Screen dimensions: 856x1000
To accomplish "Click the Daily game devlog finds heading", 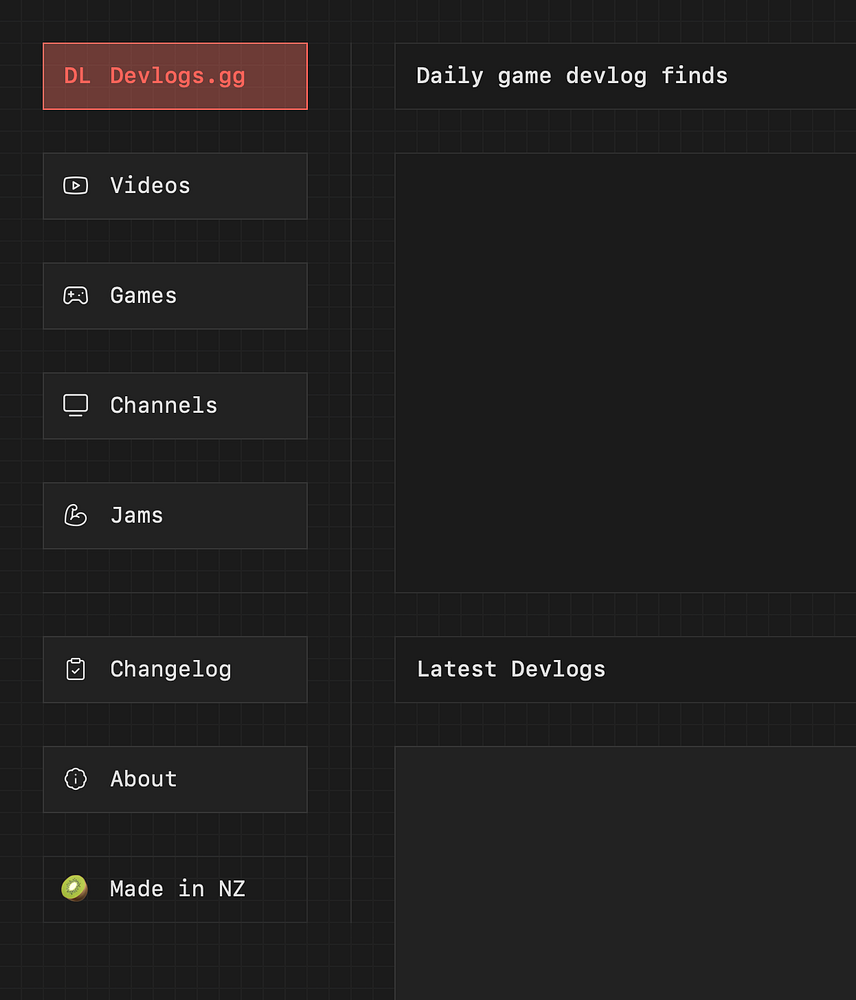I will (x=571, y=76).
